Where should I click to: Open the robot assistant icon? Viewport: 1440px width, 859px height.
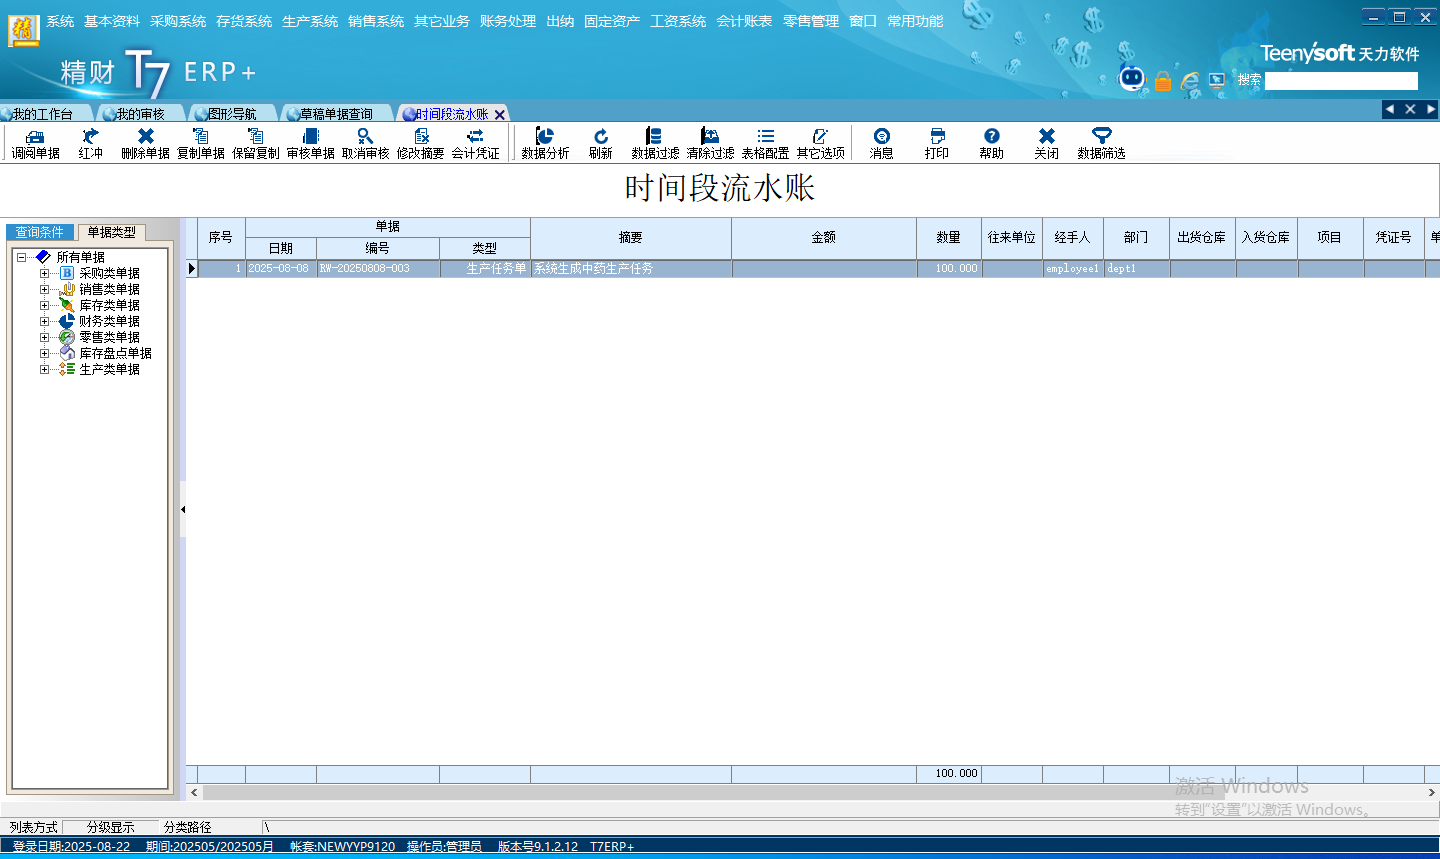(x=1131, y=78)
